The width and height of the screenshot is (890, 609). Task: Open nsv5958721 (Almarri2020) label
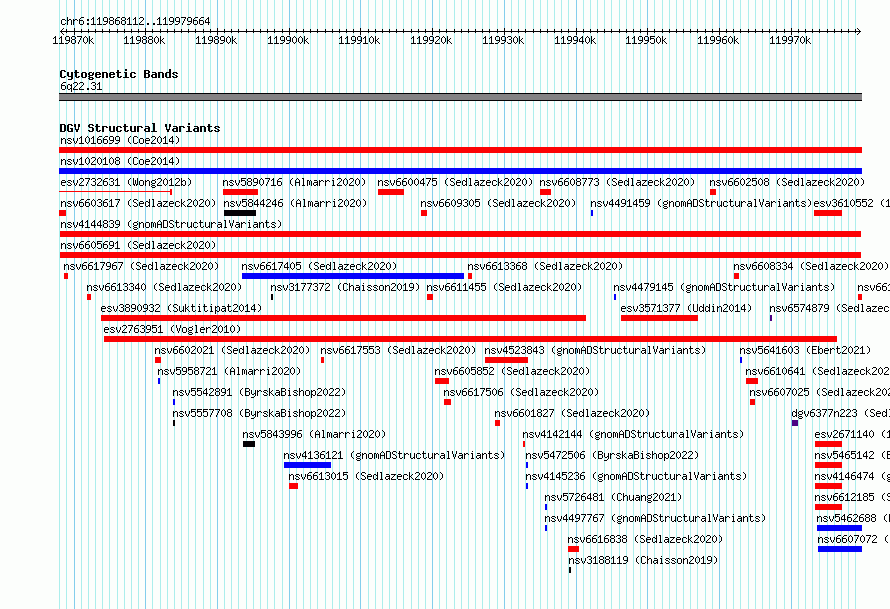[x=229, y=371]
